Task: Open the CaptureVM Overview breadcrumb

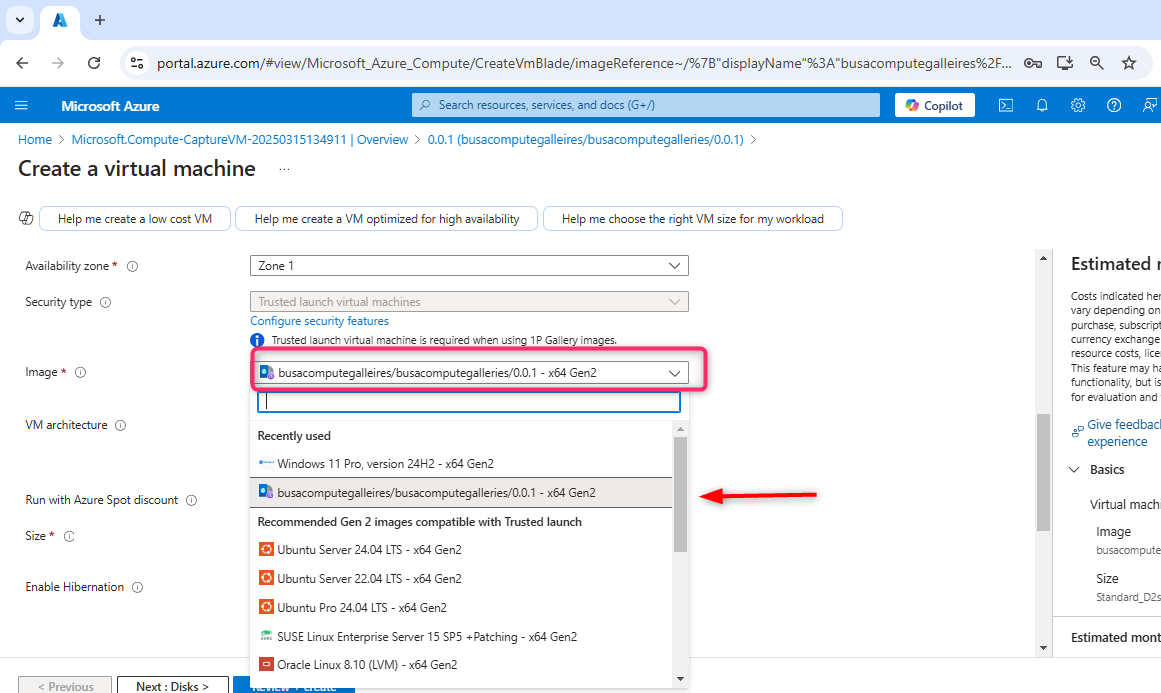Action: tap(240, 139)
